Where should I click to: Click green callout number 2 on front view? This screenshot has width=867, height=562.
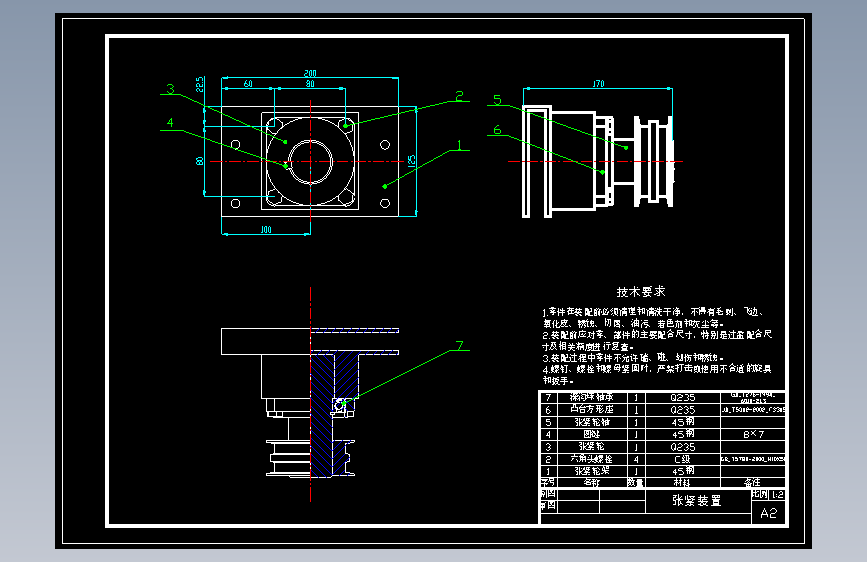(x=459, y=96)
